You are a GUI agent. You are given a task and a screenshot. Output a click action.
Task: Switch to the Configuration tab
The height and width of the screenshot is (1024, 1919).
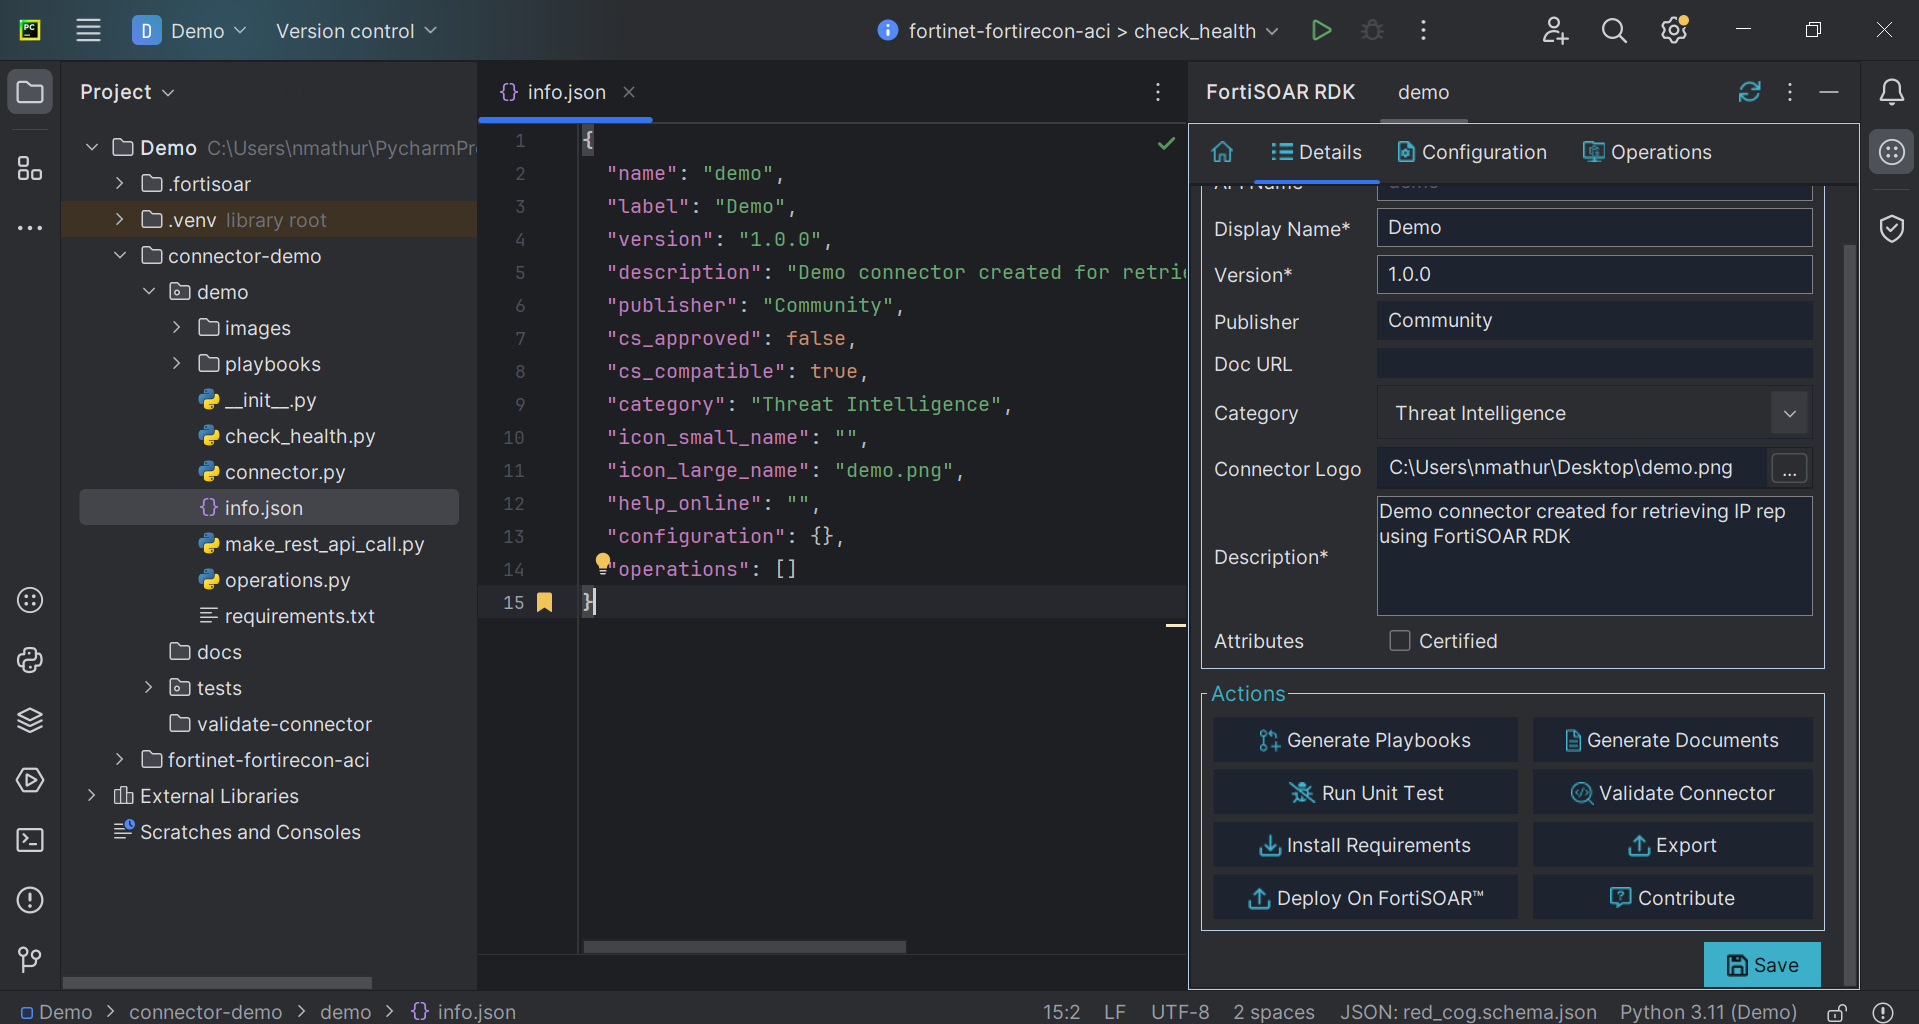1472,152
